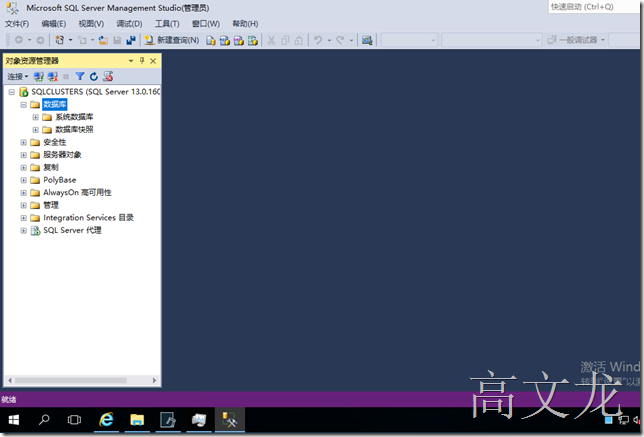Open an Analysis Services DMX query icon

[239, 40]
